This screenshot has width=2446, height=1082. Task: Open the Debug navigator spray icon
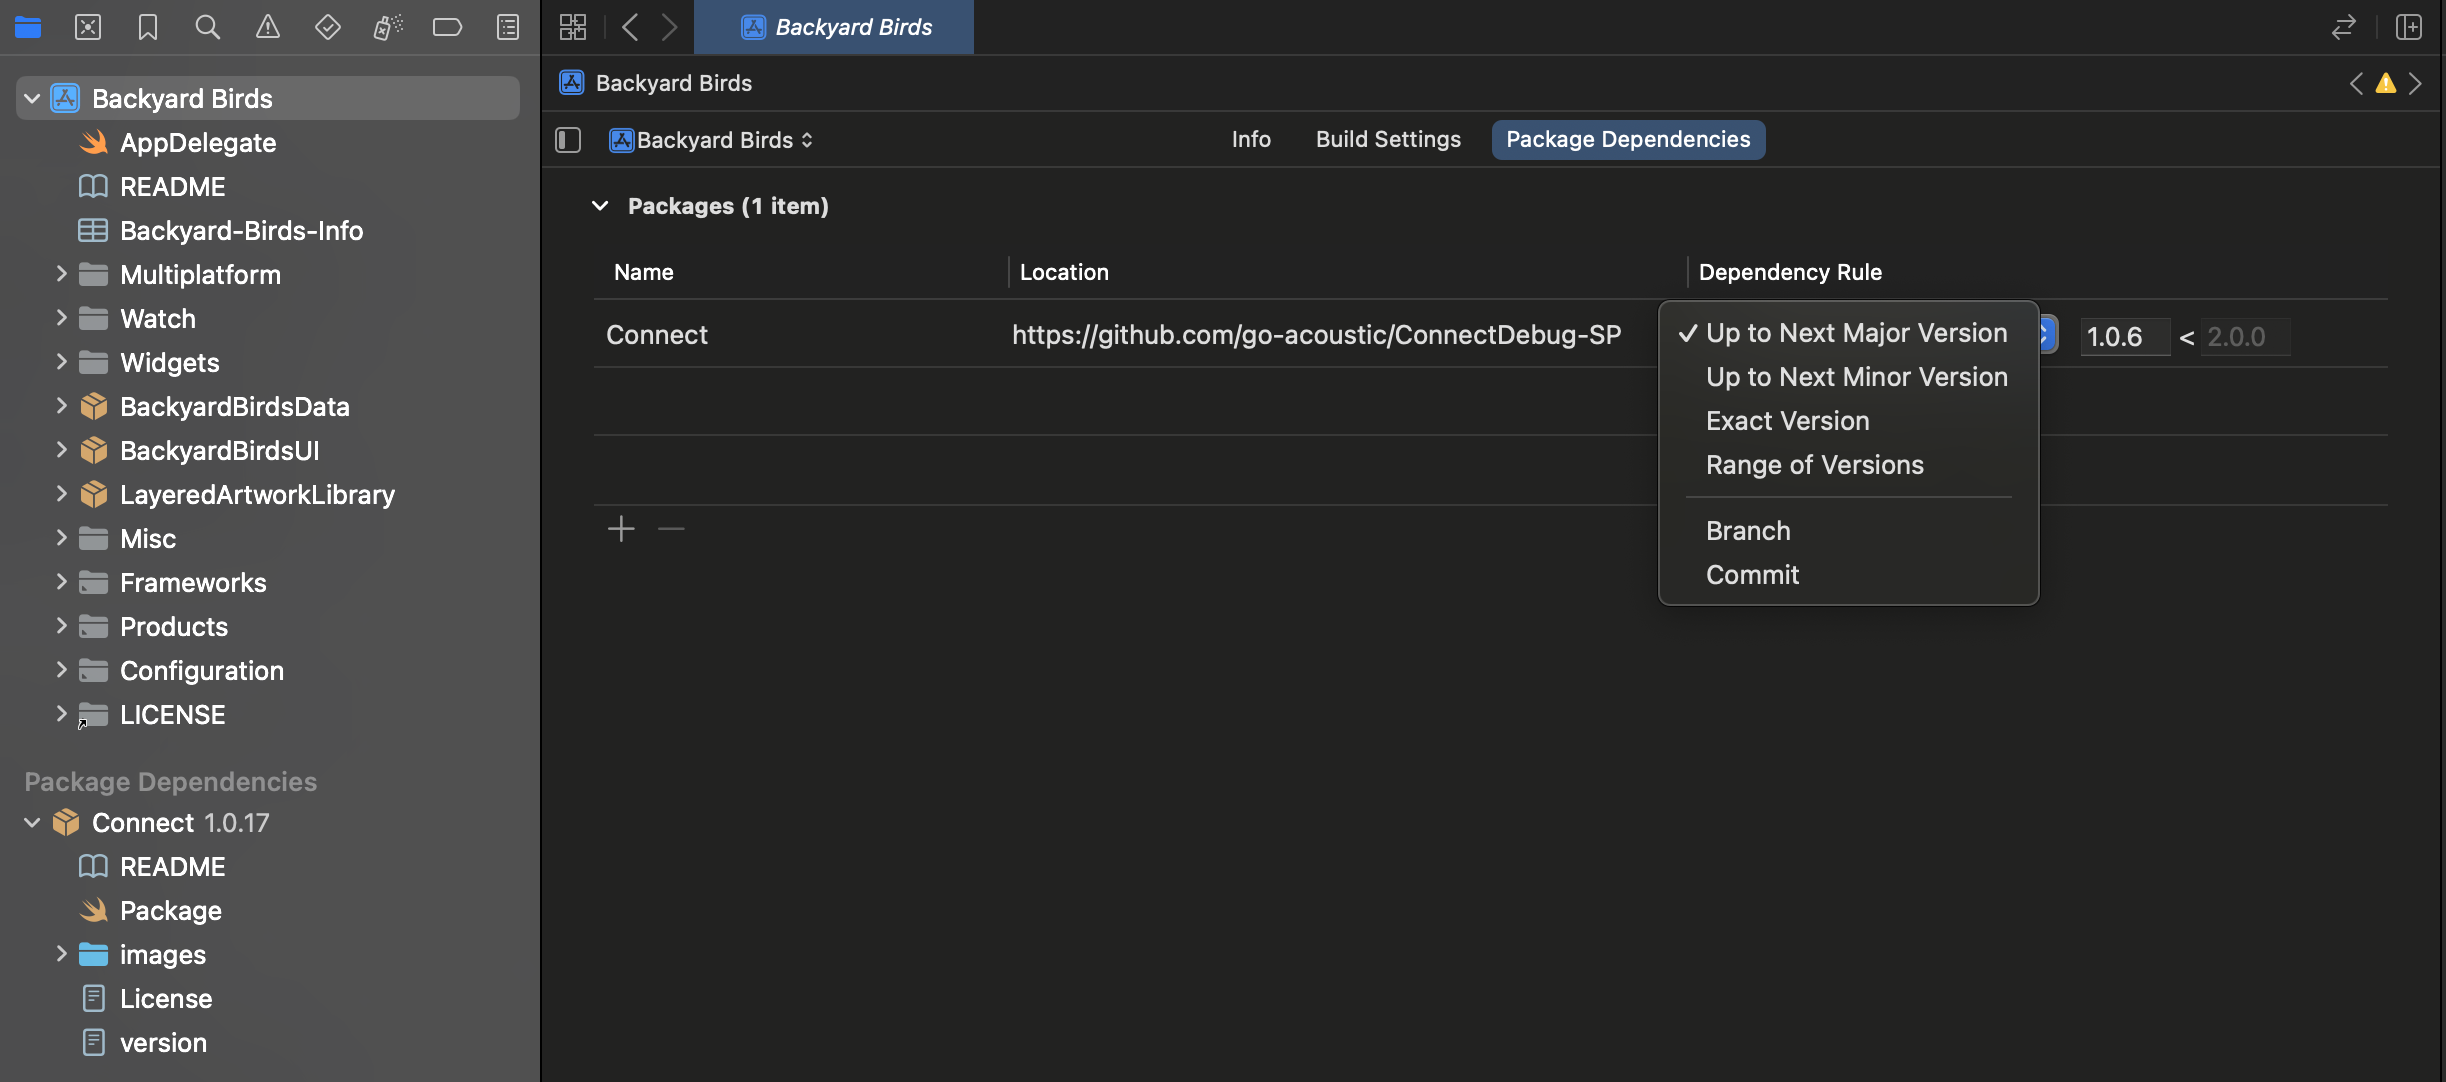[388, 27]
